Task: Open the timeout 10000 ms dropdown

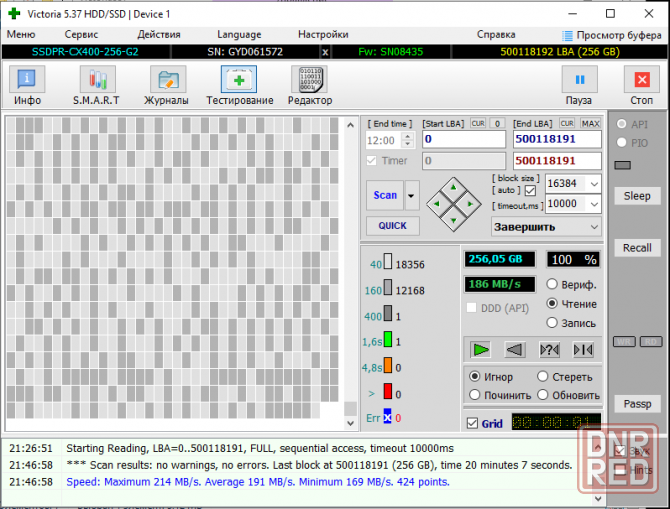Action: (x=594, y=203)
